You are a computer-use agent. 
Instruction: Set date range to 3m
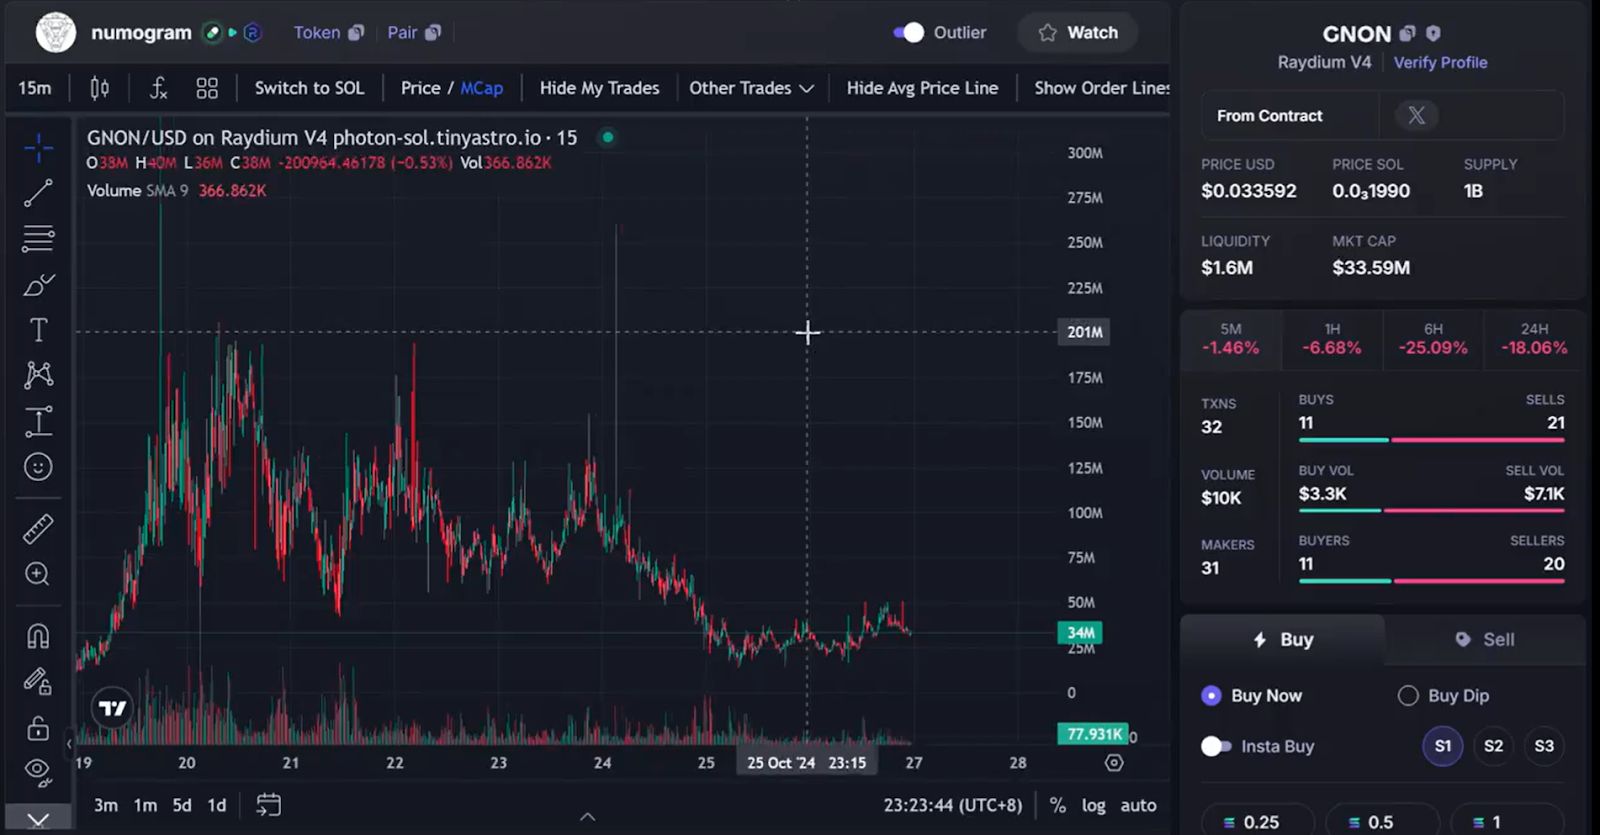(106, 805)
